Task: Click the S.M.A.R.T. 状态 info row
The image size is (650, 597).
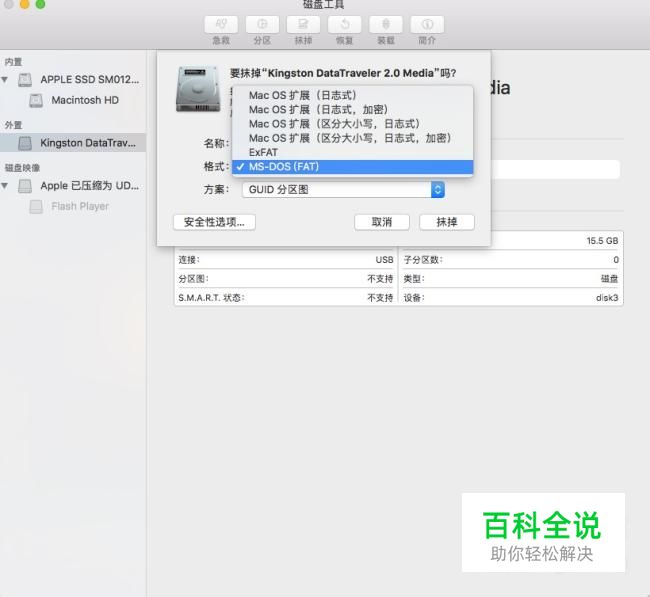Action: [x=286, y=298]
